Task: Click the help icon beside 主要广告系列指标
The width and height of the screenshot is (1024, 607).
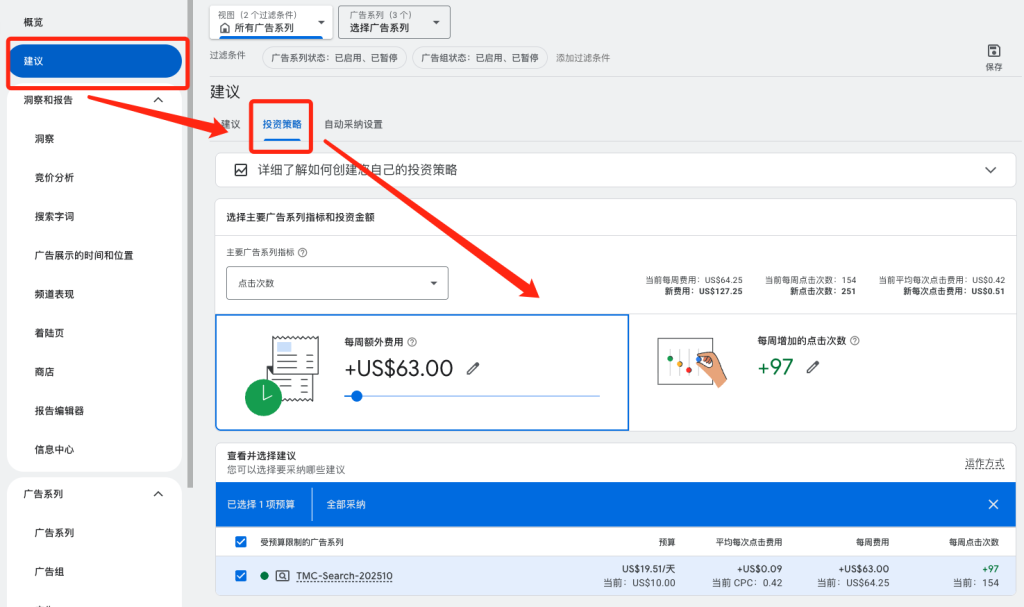Action: click(302, 252)
